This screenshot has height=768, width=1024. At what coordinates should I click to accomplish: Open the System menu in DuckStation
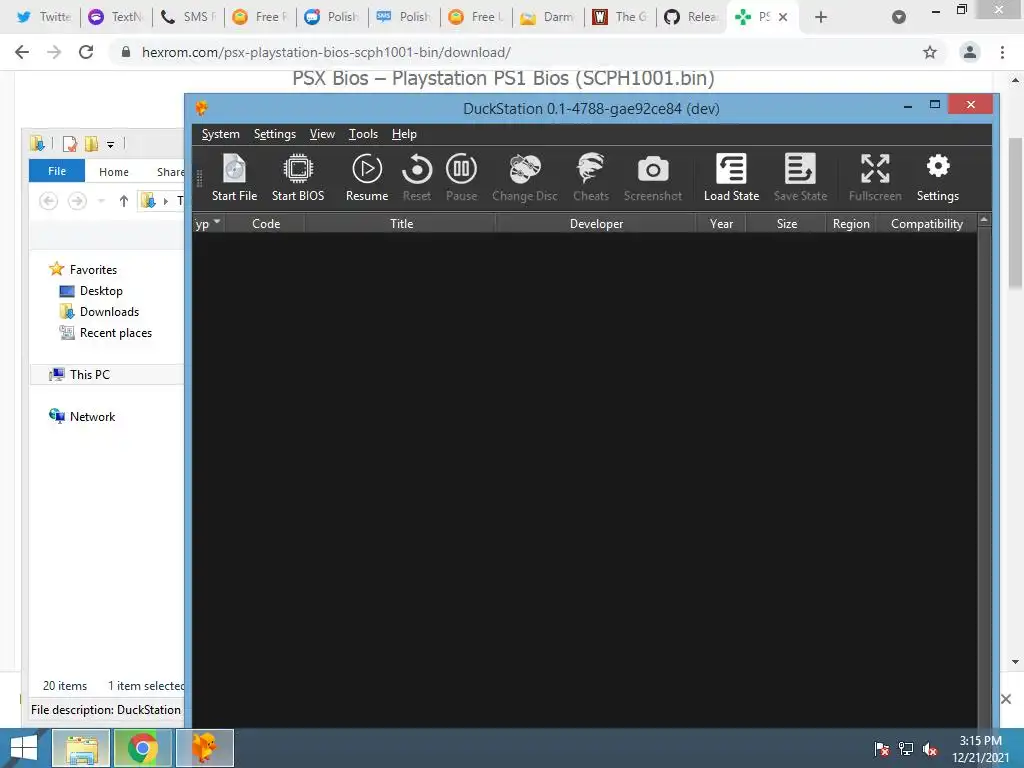point(220,134)
